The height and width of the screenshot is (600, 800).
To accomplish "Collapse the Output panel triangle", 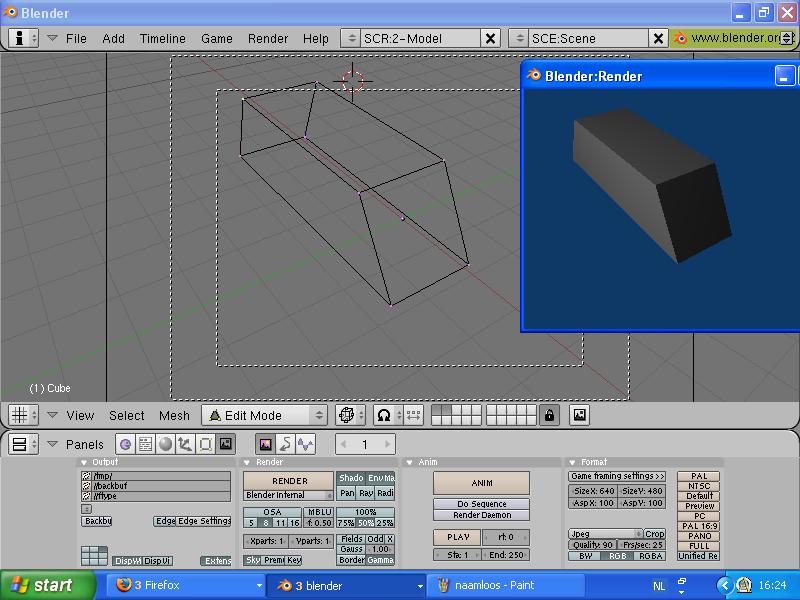I will pyautogui.click(x=84, y=462).
